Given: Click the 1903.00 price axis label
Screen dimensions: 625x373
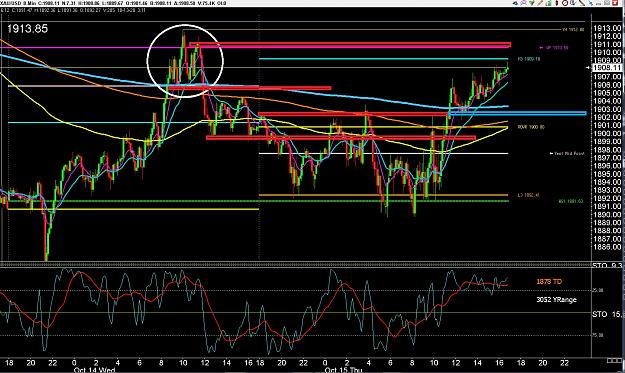Looking at the screenshot, I should pos(607,109).
